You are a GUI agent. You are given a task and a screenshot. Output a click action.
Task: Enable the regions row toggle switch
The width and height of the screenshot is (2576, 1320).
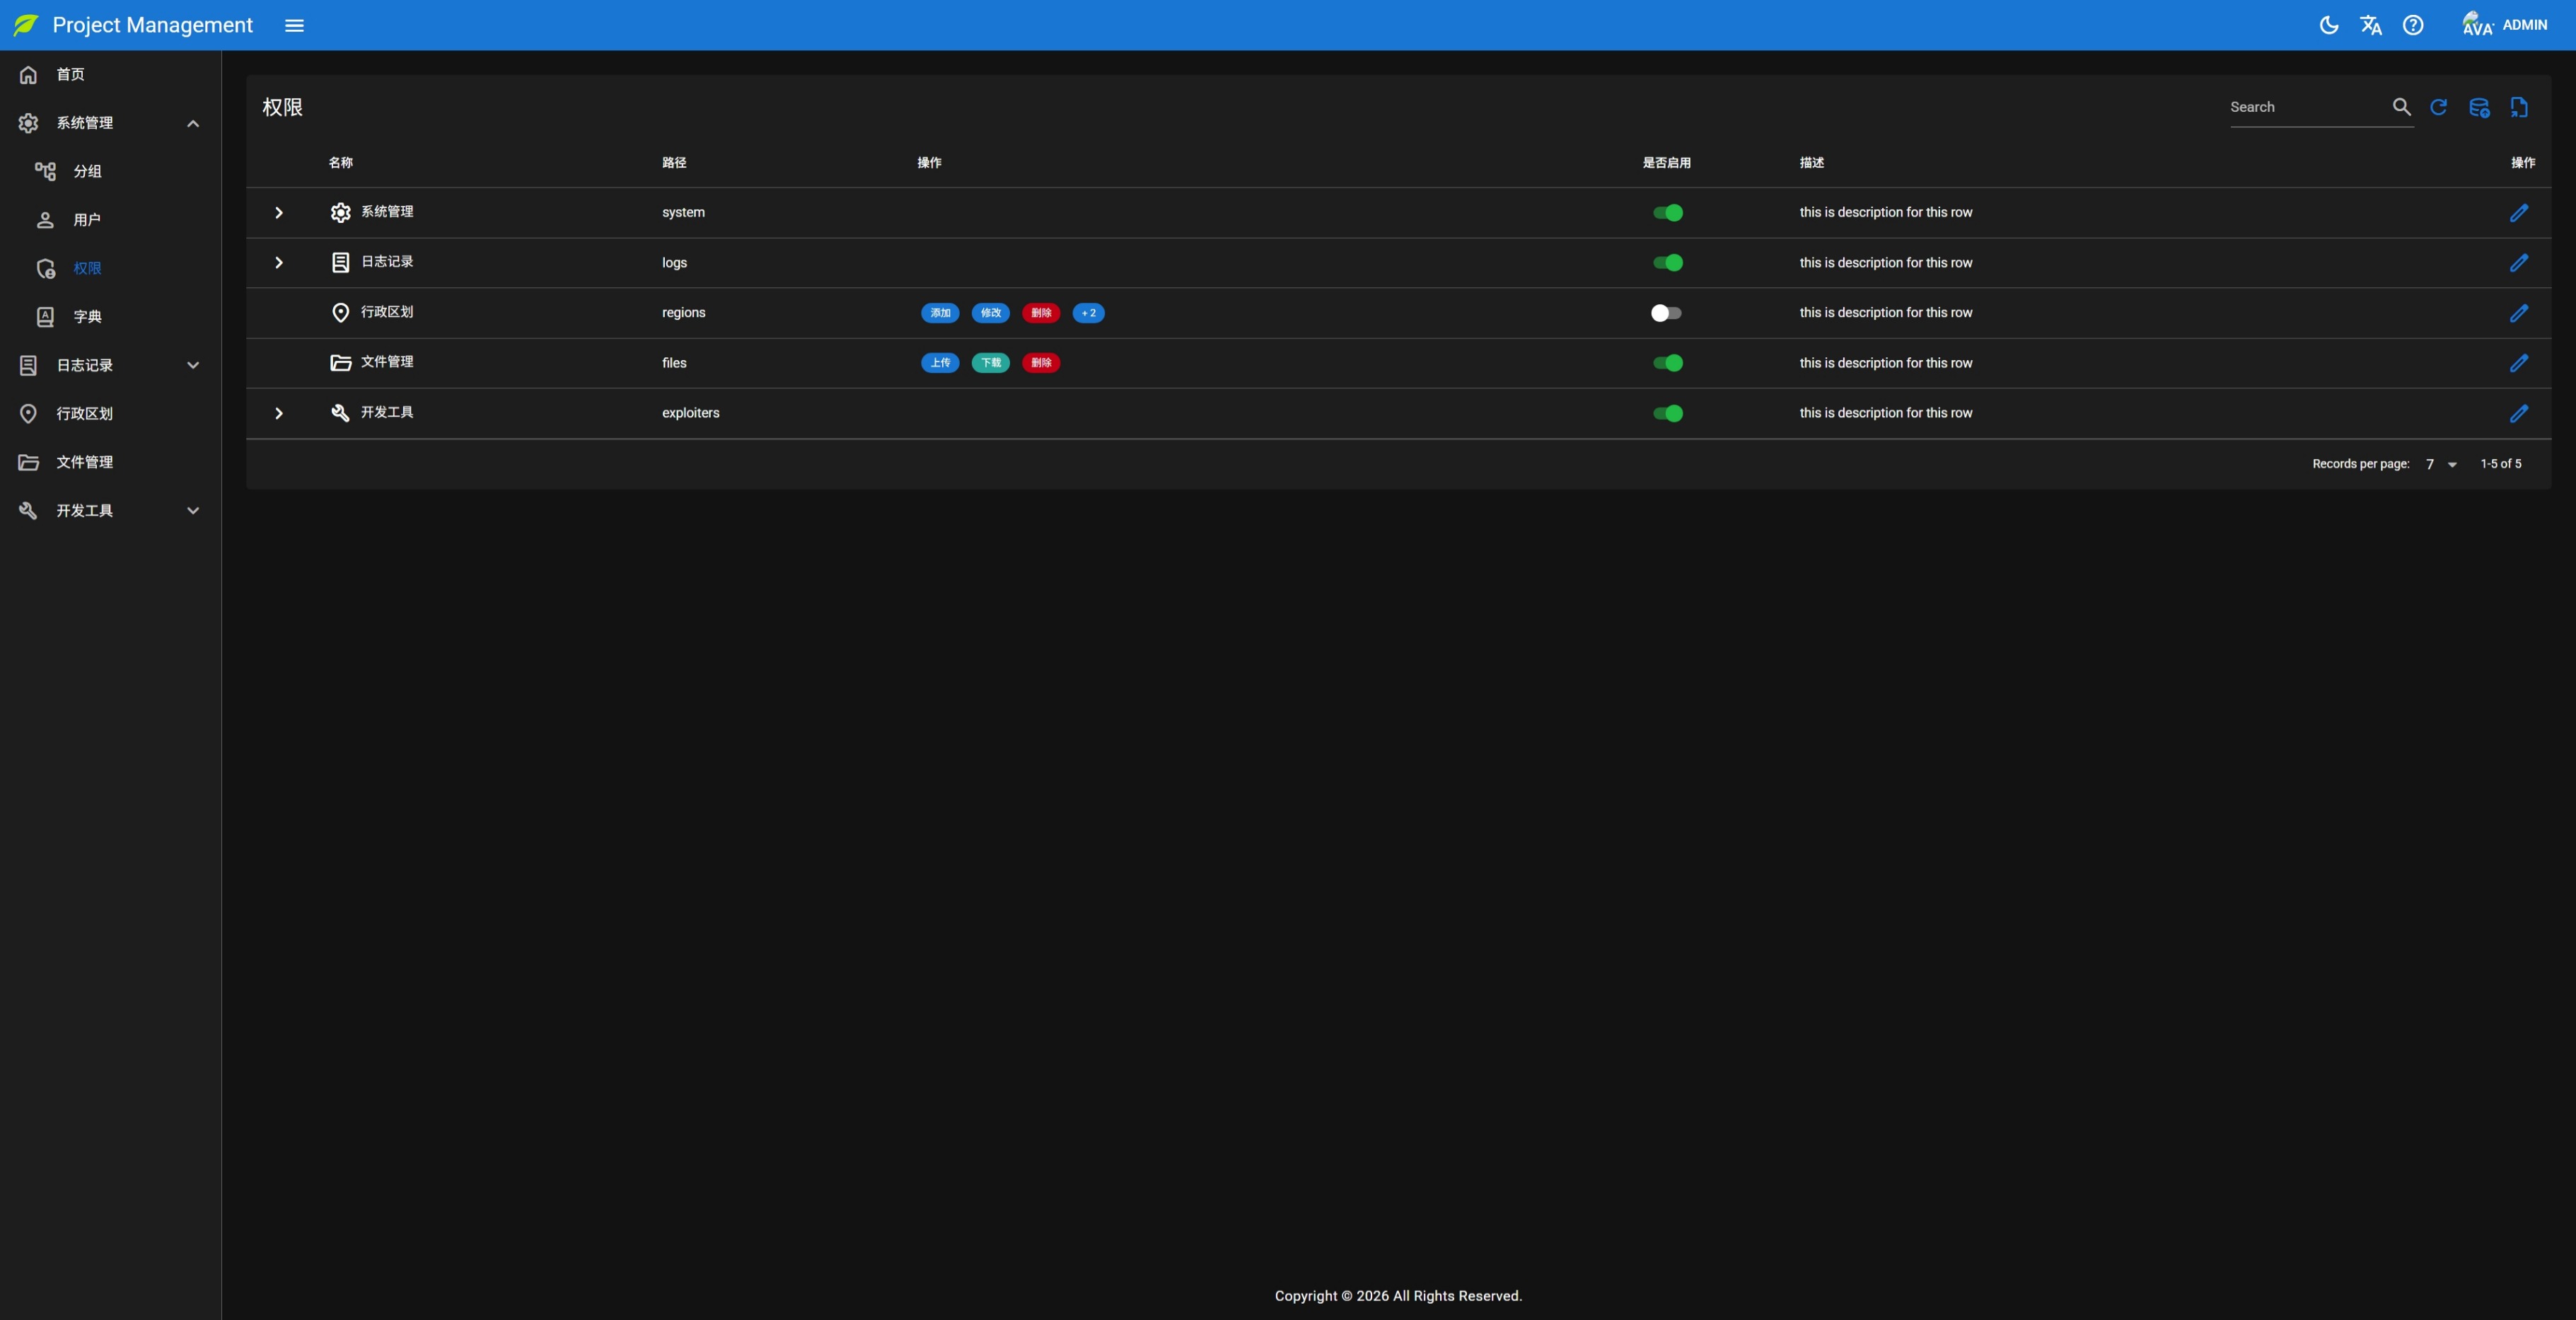click(x=1666, y=313)
